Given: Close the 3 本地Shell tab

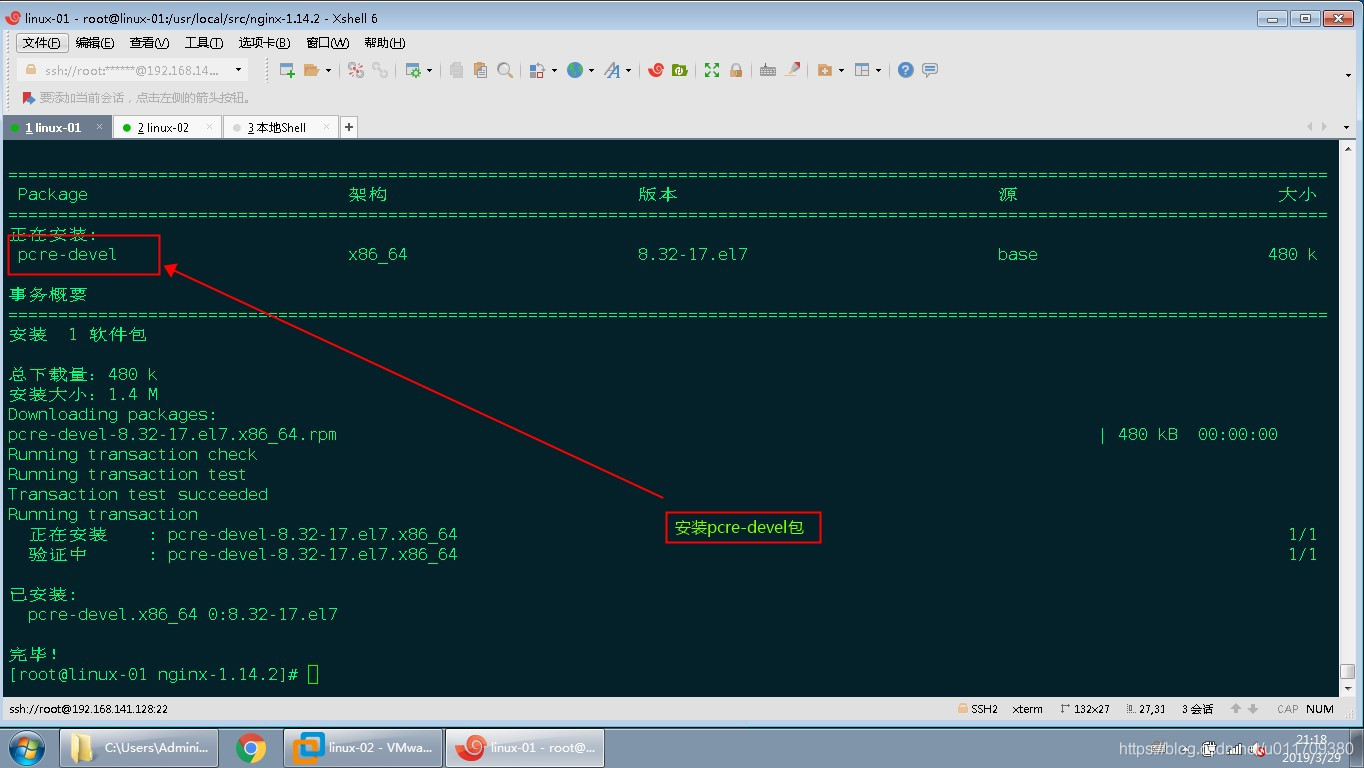Looking at the screenshot, I should pyautogui.click(x=327, y=127).
